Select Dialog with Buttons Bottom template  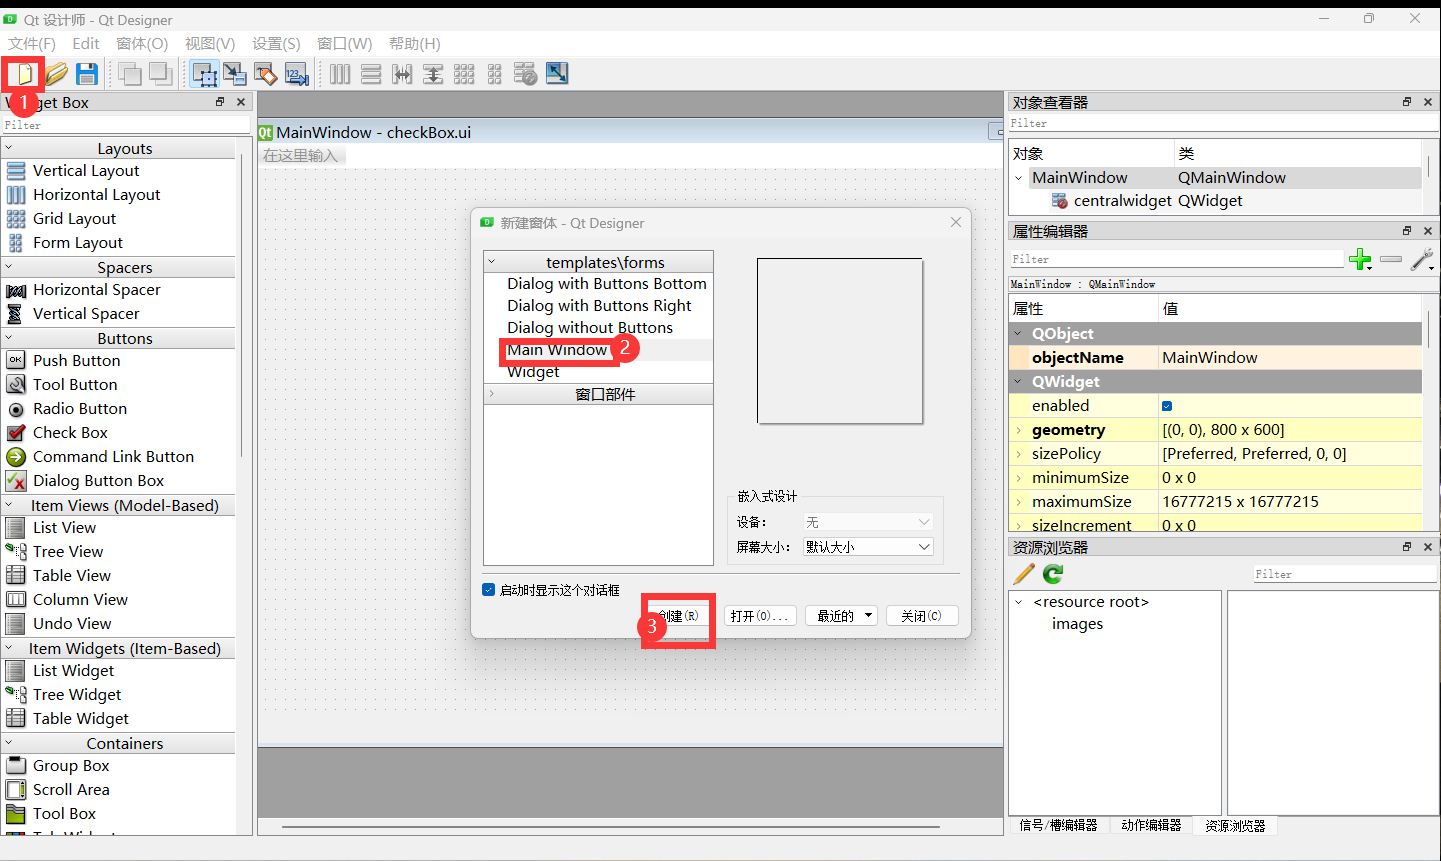[x=606, y=284]
